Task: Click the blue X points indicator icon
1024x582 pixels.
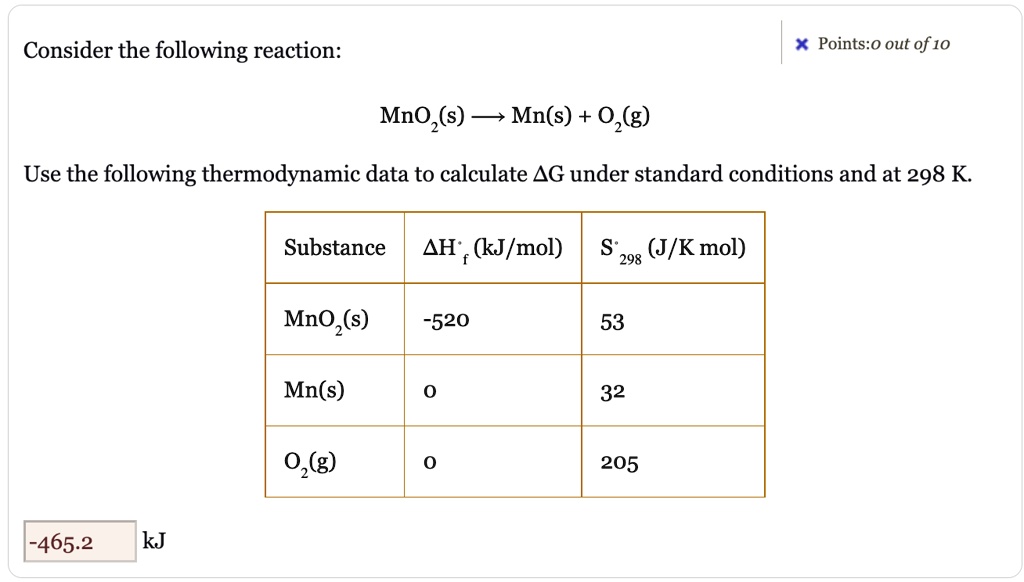Action: (x=801, y=44)
